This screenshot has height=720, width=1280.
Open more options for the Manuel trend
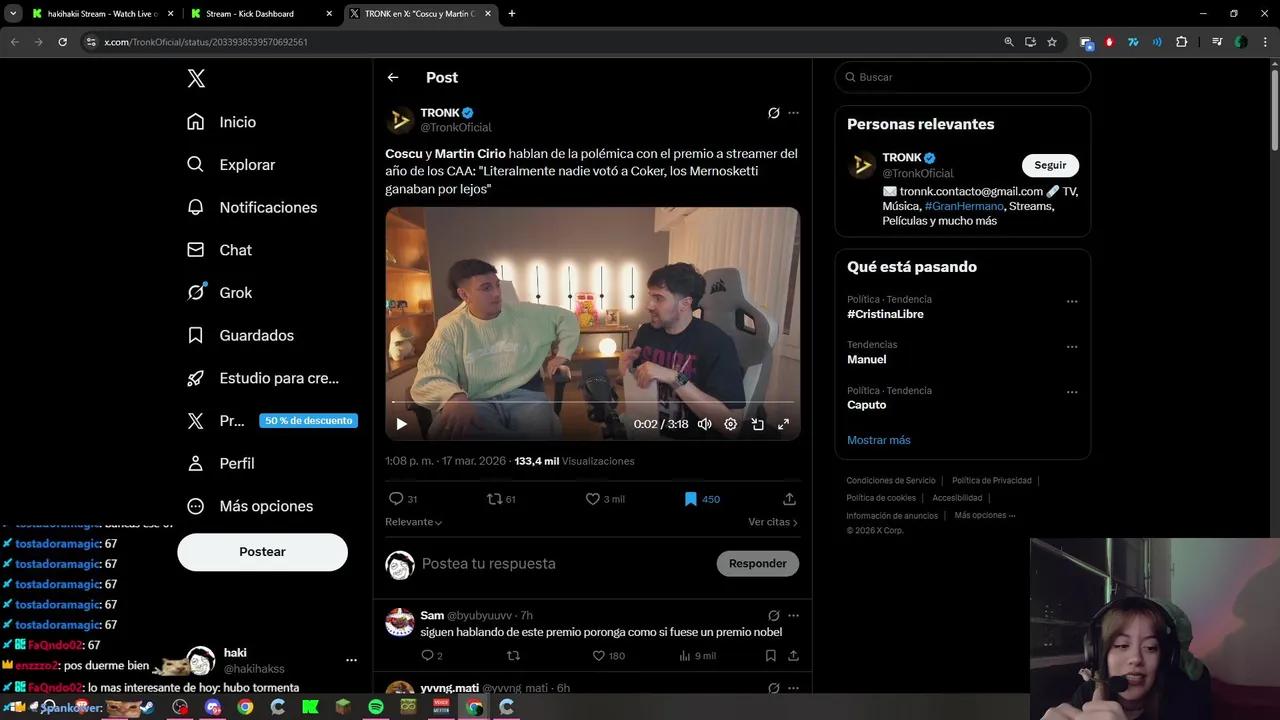pyautogui.click(x=1072, y=347)
